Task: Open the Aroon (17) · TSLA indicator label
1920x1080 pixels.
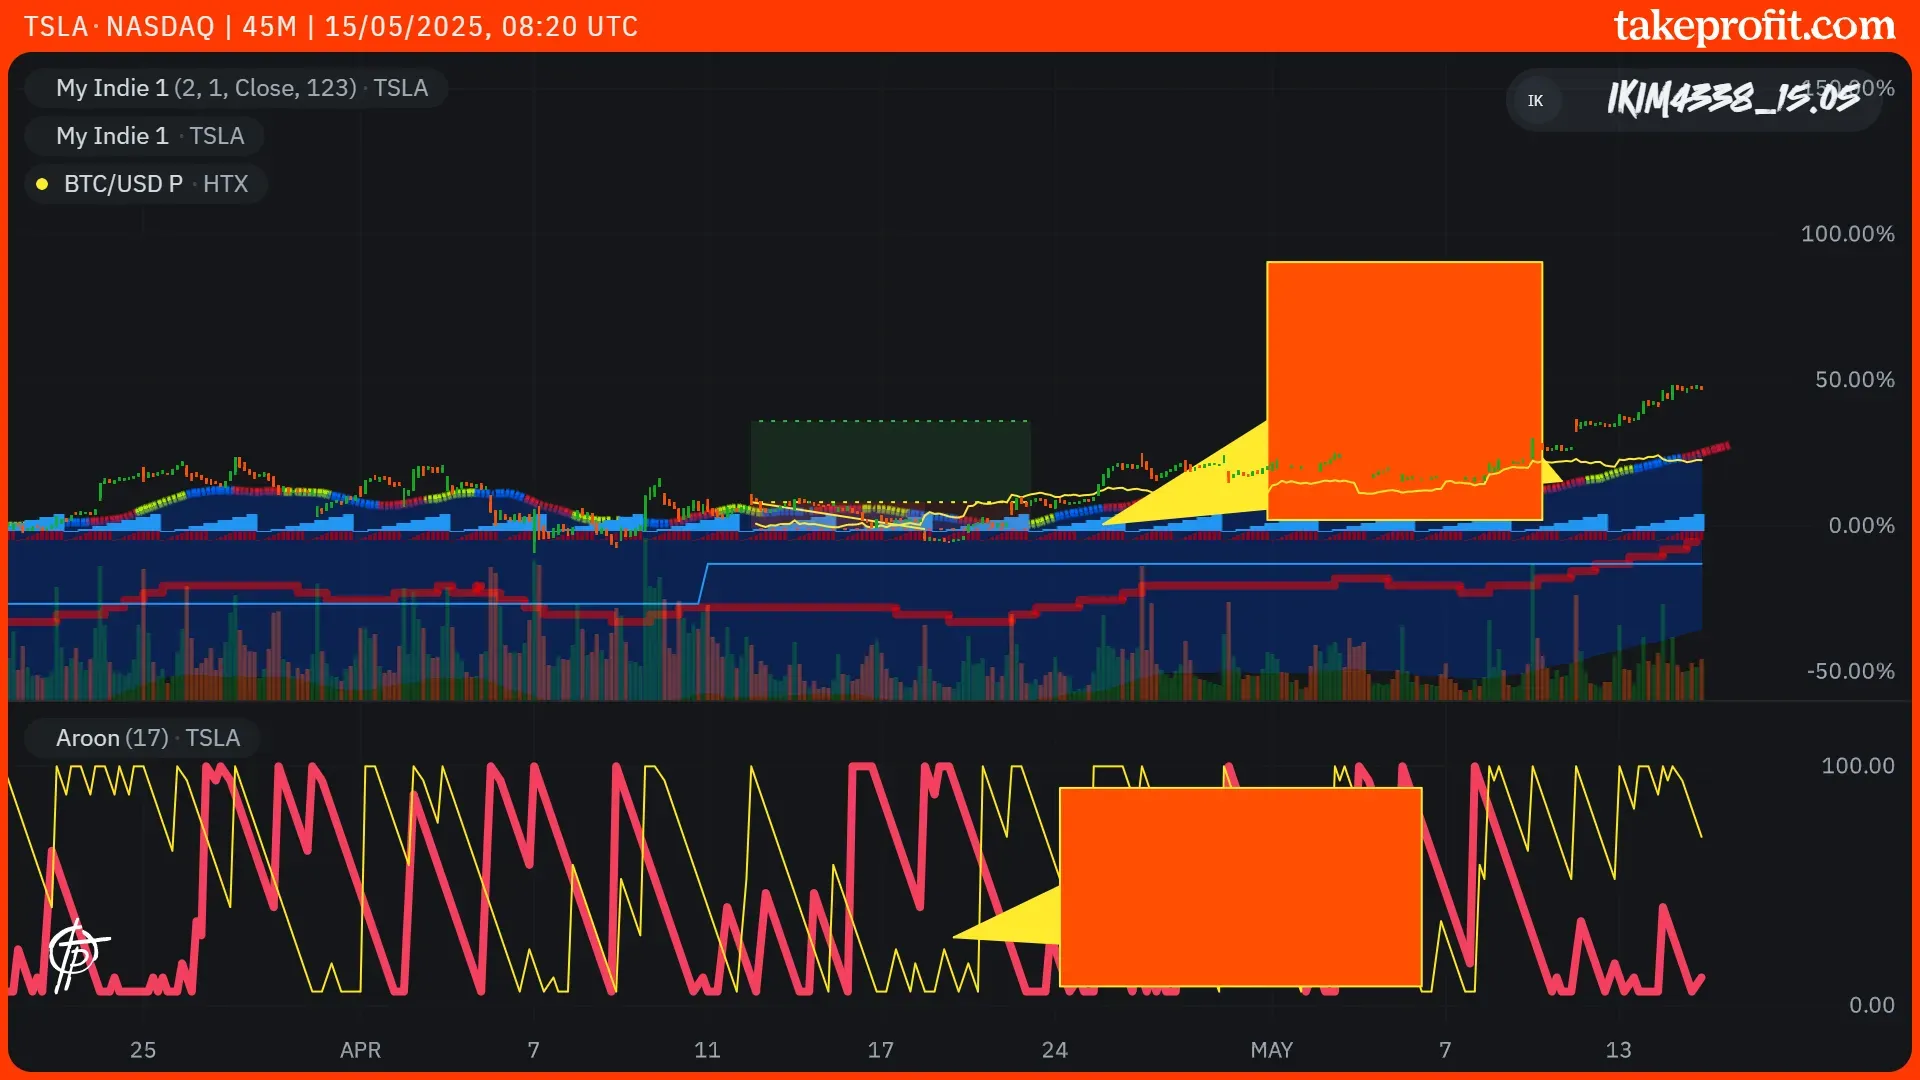Action: [147, 738]
